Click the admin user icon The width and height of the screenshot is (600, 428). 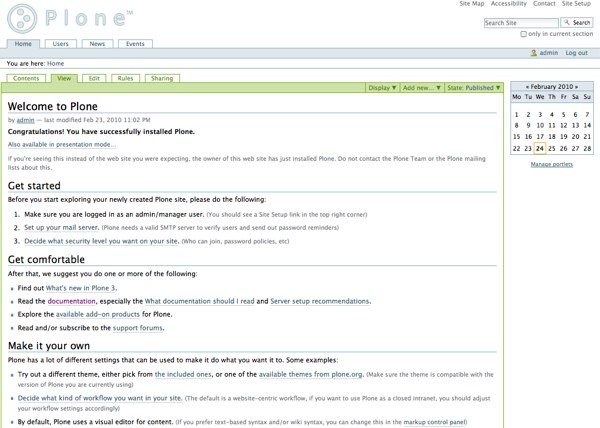534,53
